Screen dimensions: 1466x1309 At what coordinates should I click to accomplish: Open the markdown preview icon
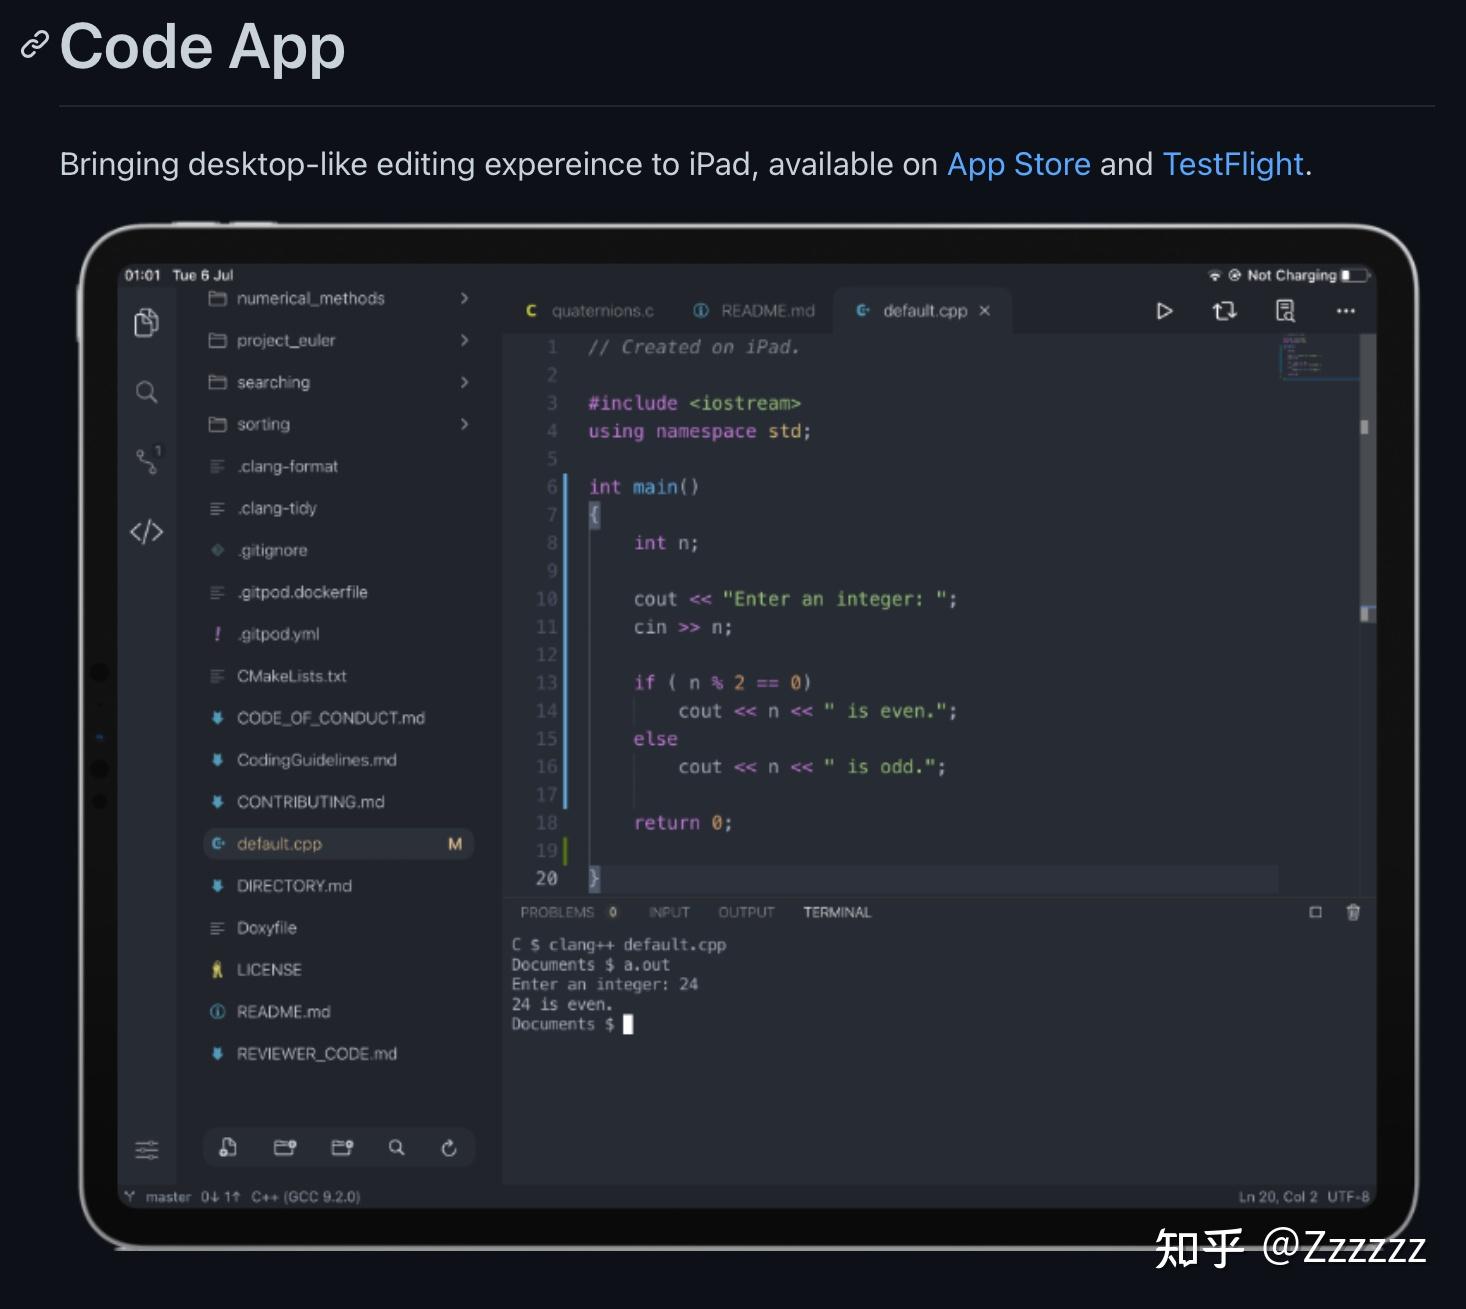point(1284,311)
